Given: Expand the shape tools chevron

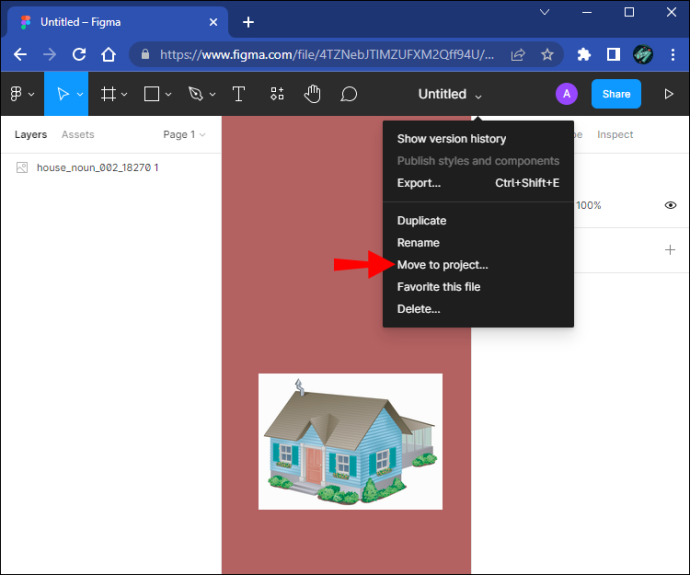Looking at the screenshot, I should click(x=168, y=94).
